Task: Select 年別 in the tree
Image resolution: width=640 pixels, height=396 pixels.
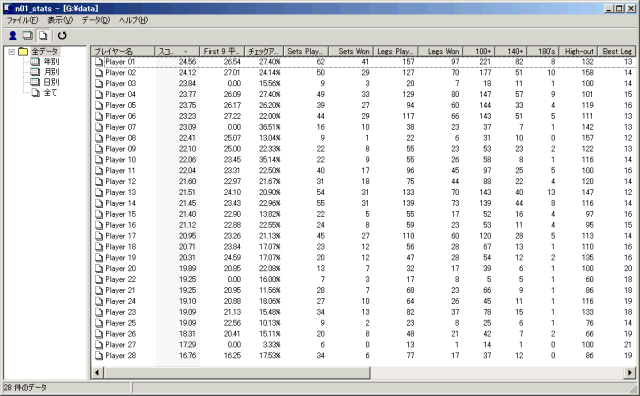Action: tap(51, 62)
